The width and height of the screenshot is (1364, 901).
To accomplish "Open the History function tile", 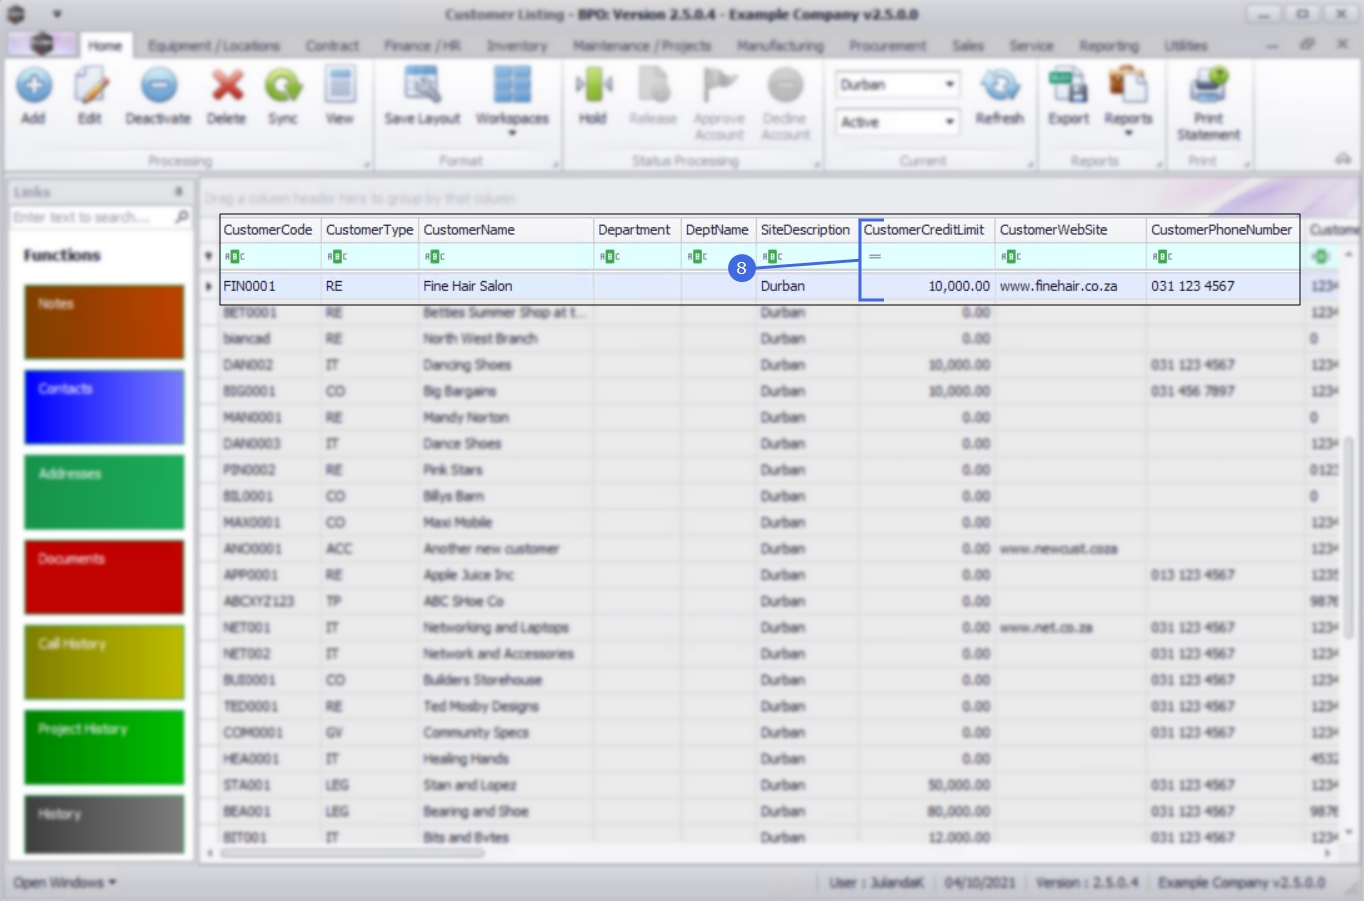I will coord(104,824).
